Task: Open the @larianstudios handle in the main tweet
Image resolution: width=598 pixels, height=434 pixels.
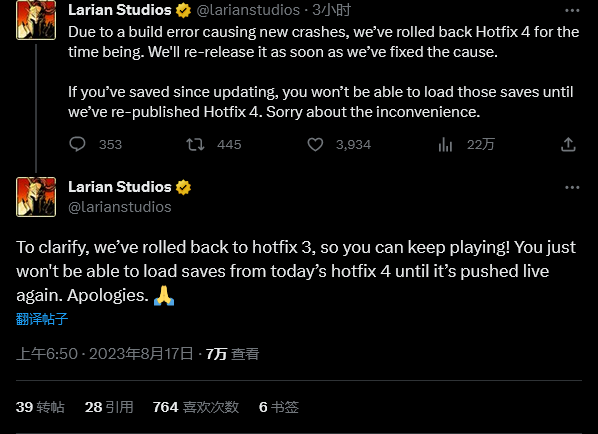Action: 120,207
